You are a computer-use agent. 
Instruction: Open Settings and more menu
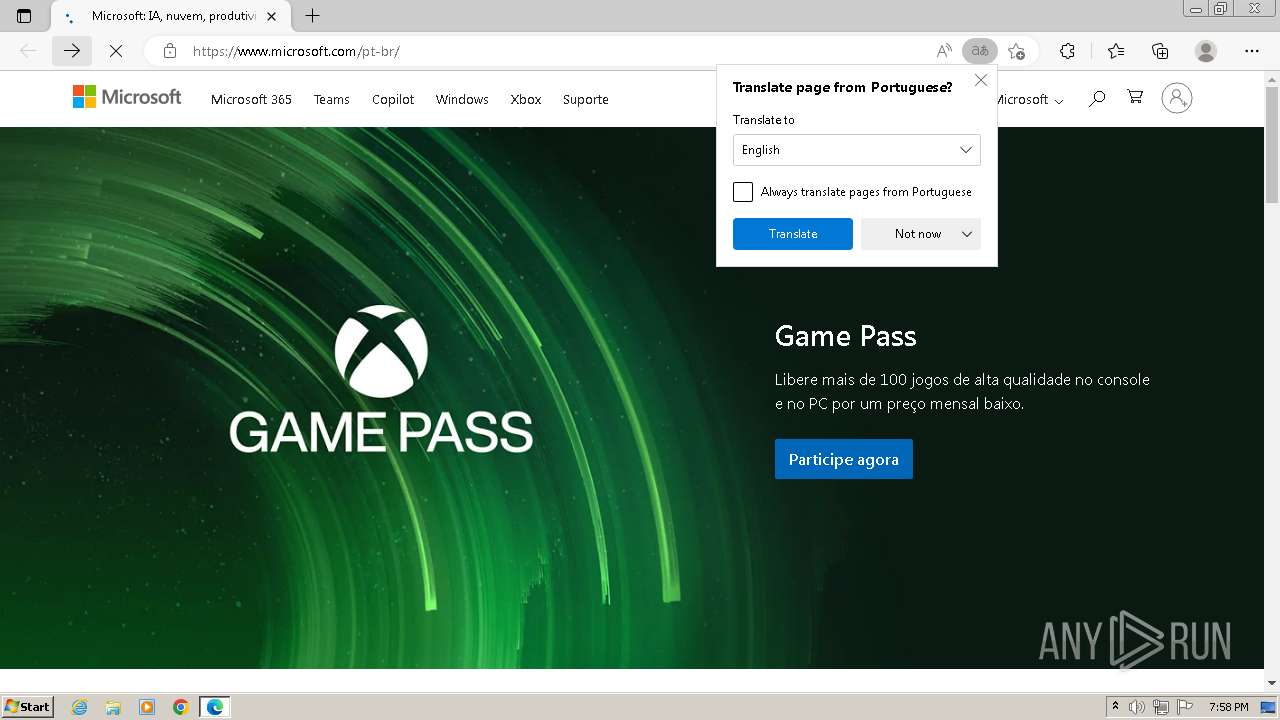click(1252, 51)
